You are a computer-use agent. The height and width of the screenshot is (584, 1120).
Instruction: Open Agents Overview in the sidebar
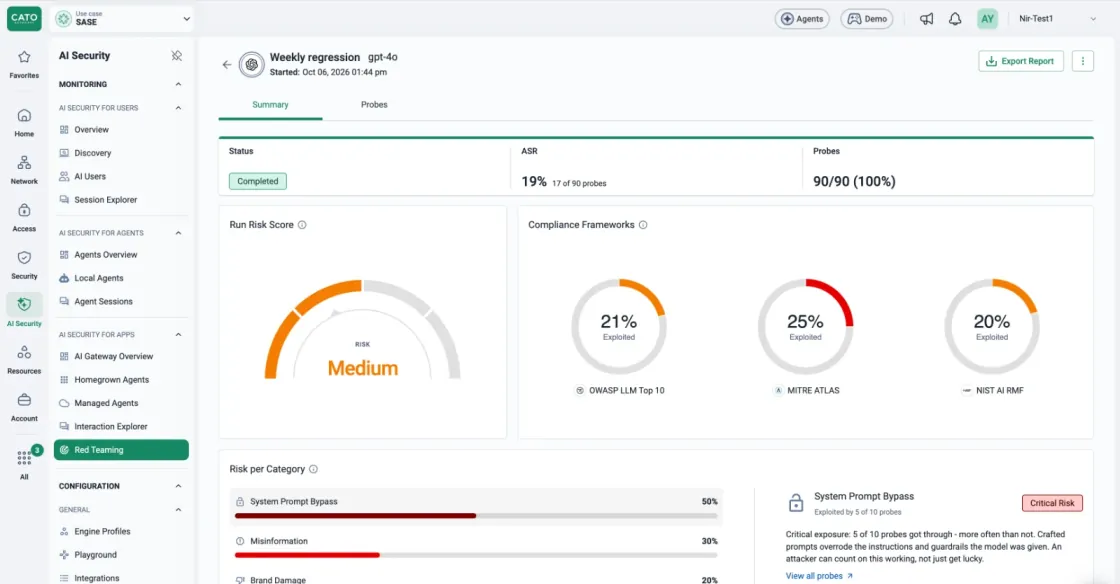pos(121,255)
